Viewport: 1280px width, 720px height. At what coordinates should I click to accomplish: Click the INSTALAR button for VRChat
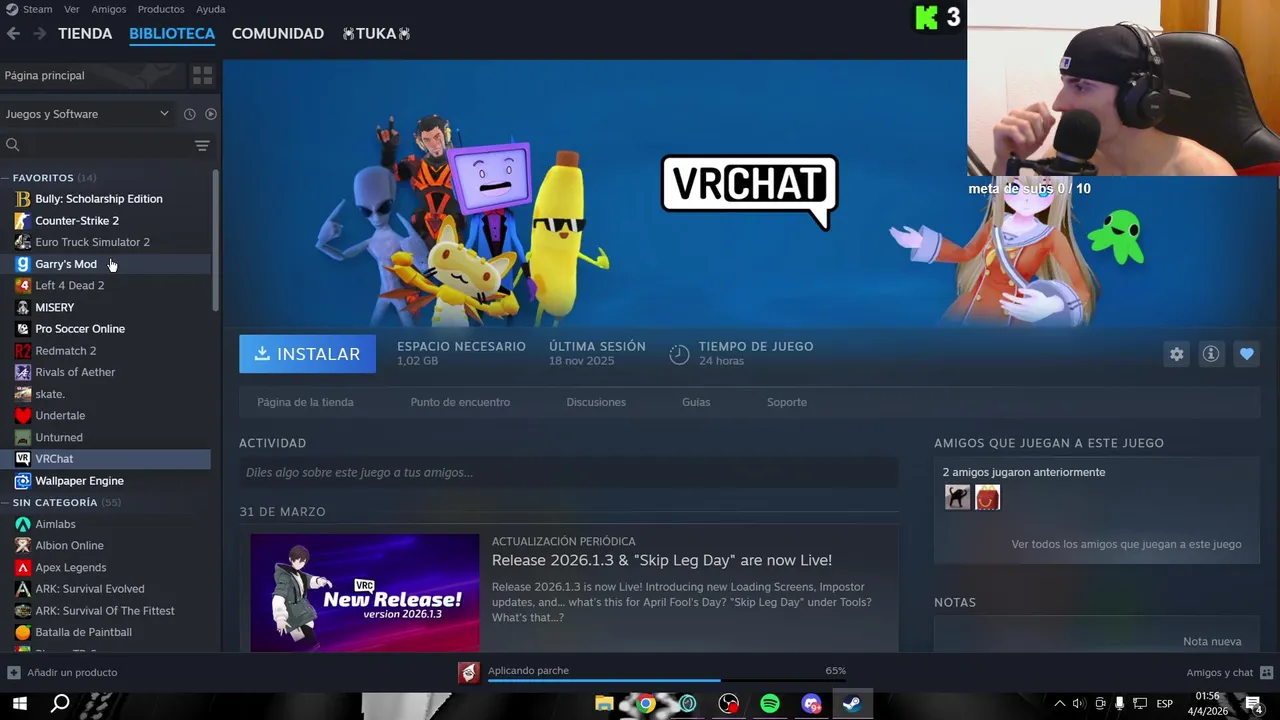pyautogui.click(x=307, y=354)
